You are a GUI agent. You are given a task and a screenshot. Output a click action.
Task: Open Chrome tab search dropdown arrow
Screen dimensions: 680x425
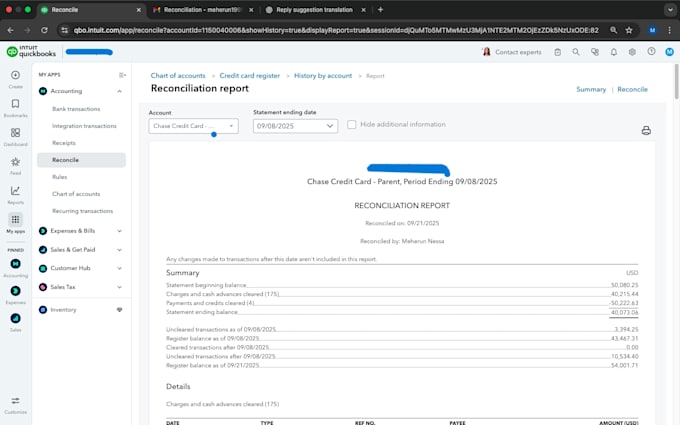670,10
